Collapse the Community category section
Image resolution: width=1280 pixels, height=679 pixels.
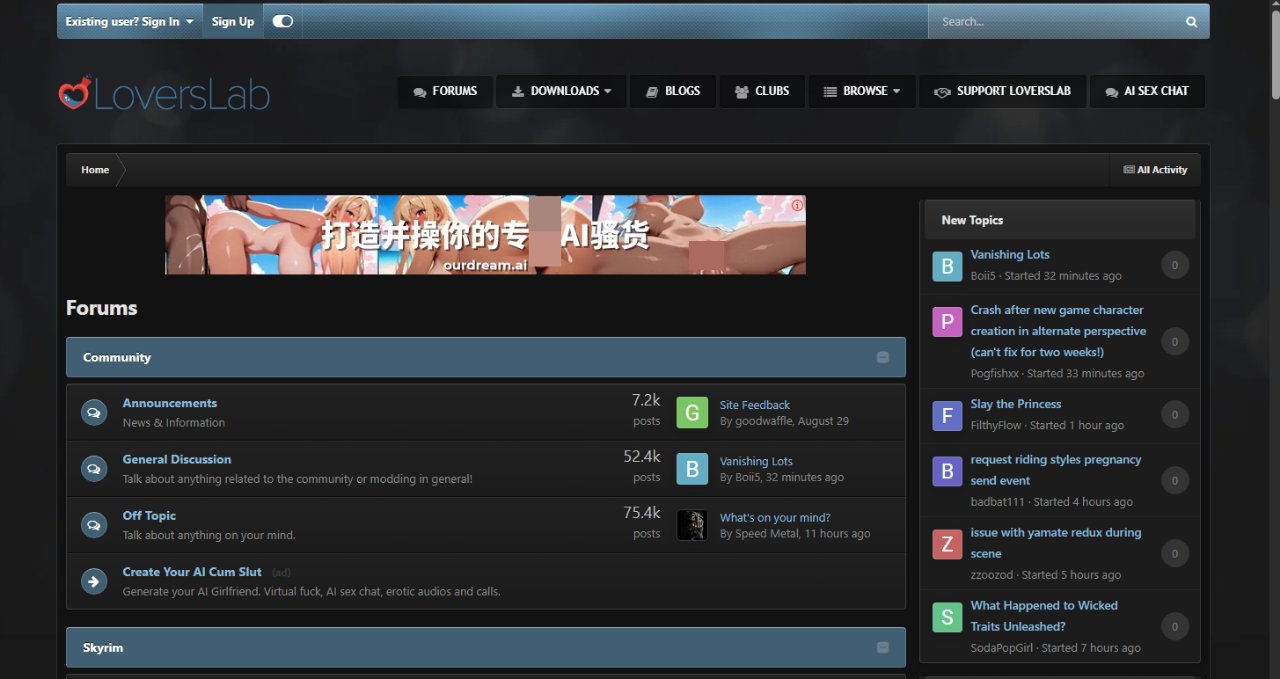pyautogui.click(x=882, y=357)
